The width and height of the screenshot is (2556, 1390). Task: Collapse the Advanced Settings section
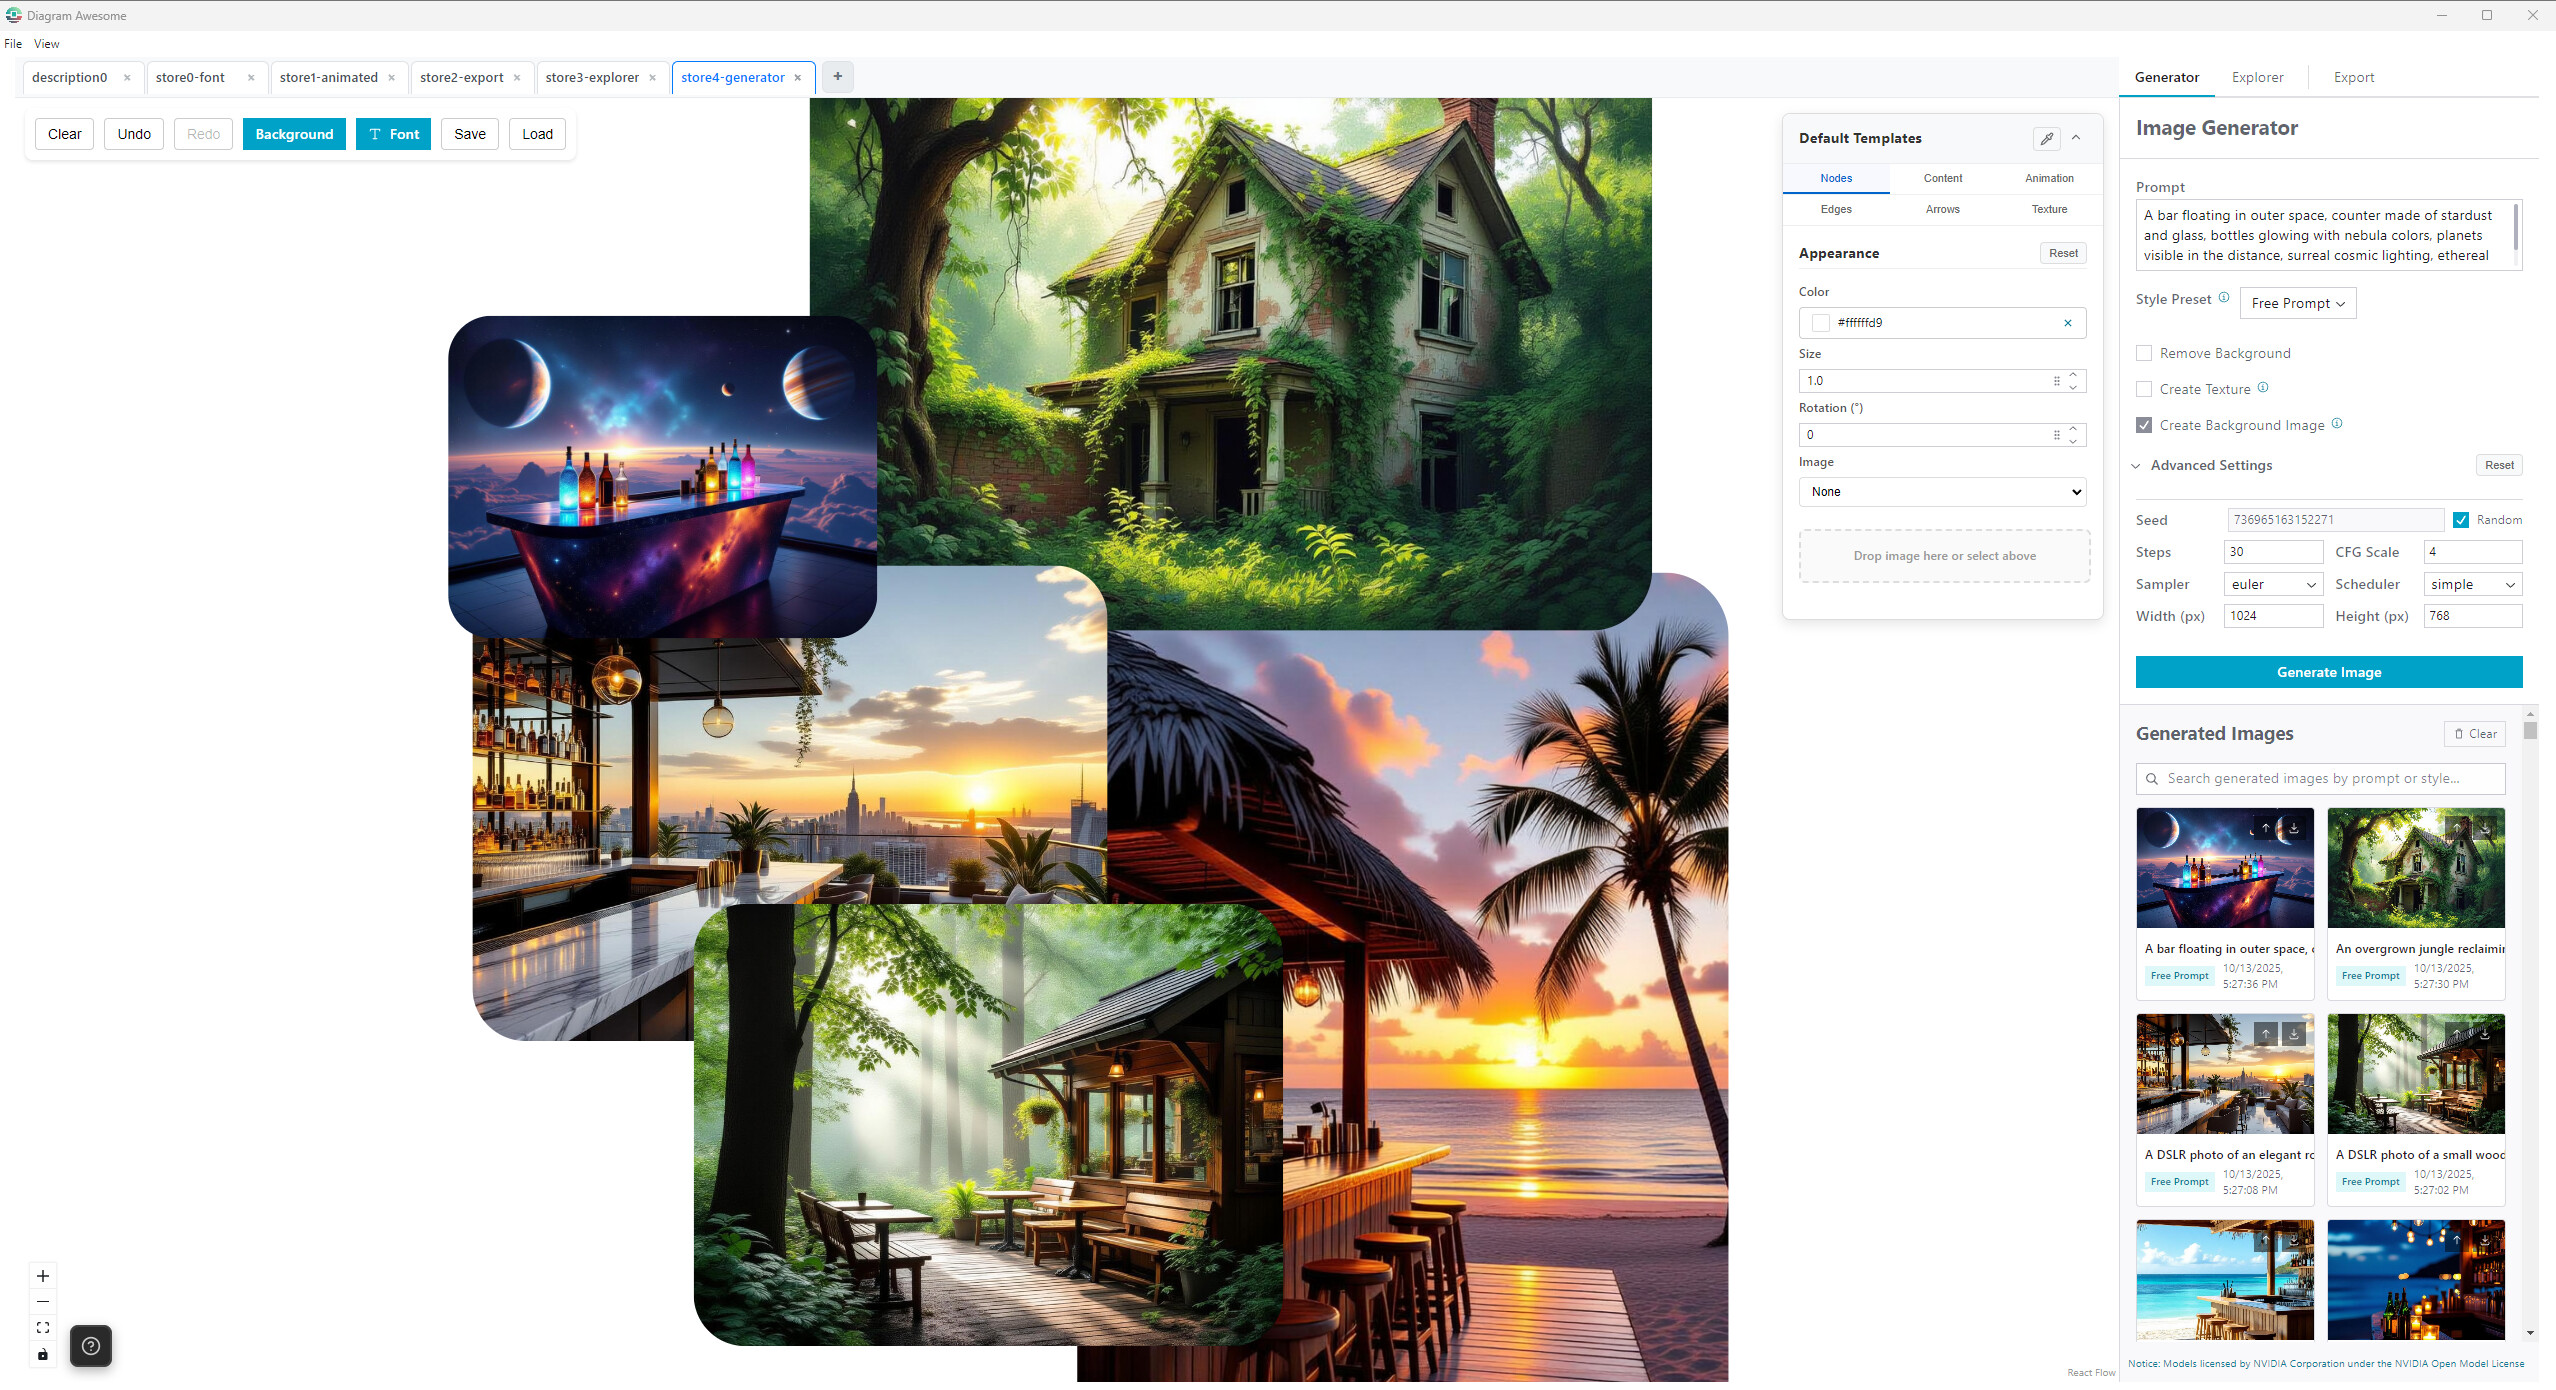(x=2138, y=465)
